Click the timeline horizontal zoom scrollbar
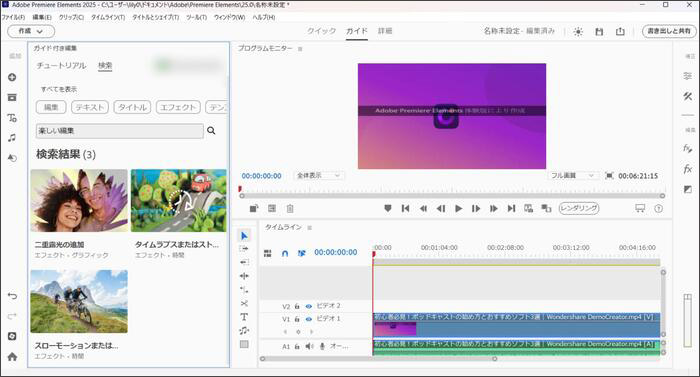This screenshot has height=377, width=700. tap(379, 359)
